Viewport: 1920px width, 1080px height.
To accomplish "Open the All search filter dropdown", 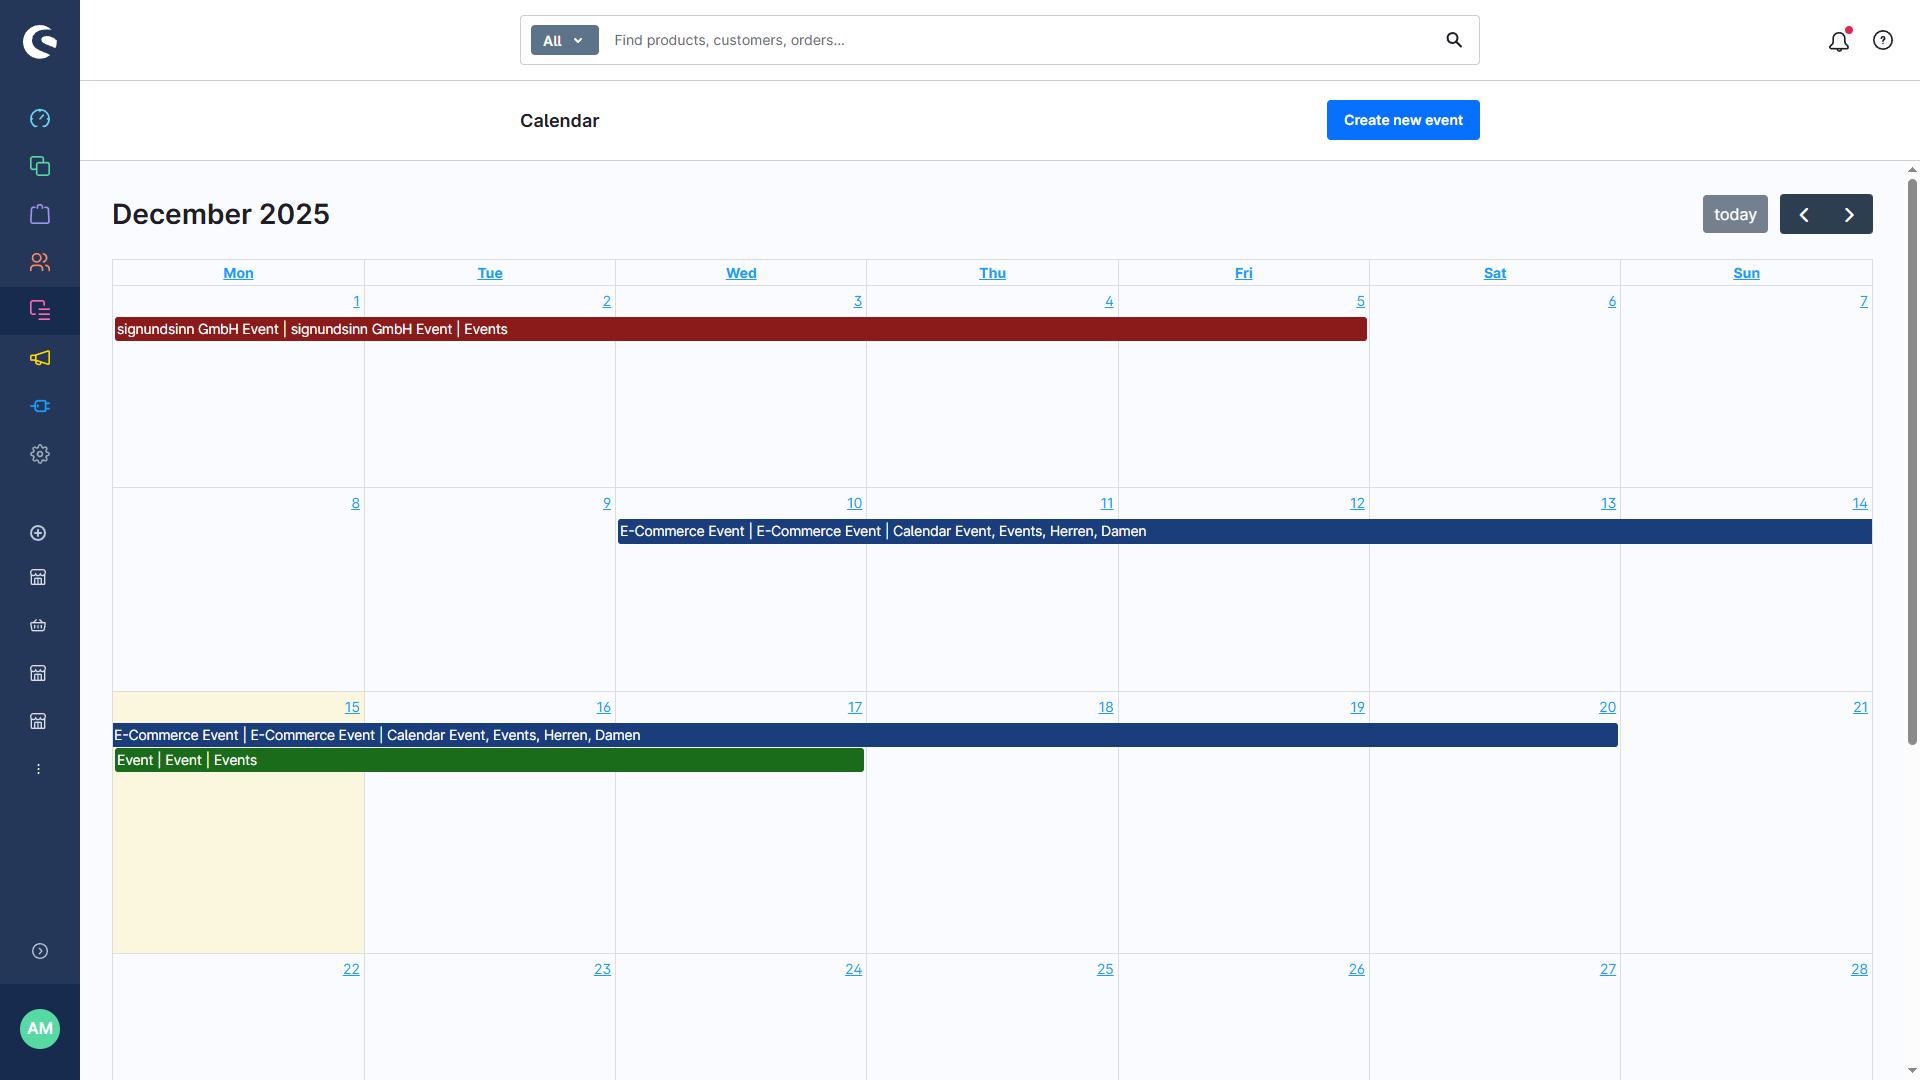I will (x=563, y=40).
